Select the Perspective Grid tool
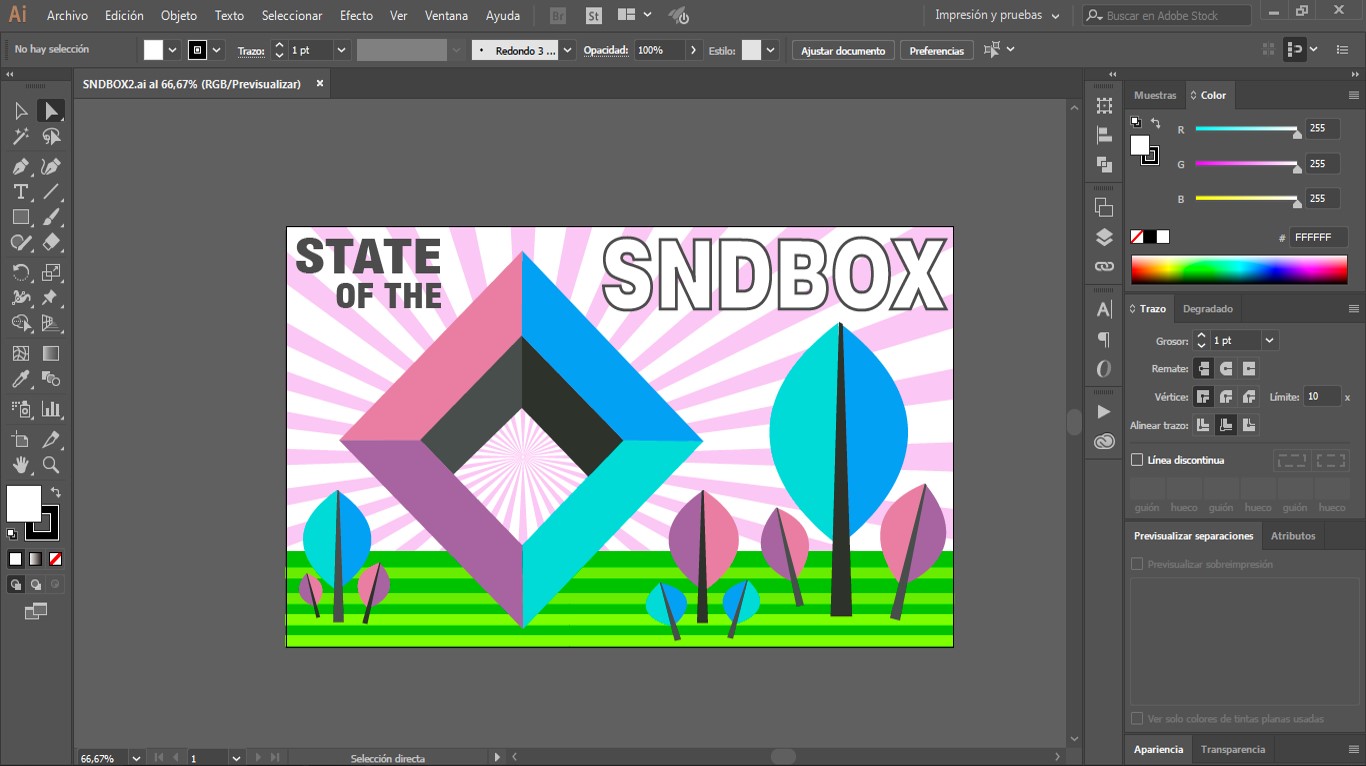Image resolution: width=1366 pixels, height=766 pixels. click(x=51, y=323)
